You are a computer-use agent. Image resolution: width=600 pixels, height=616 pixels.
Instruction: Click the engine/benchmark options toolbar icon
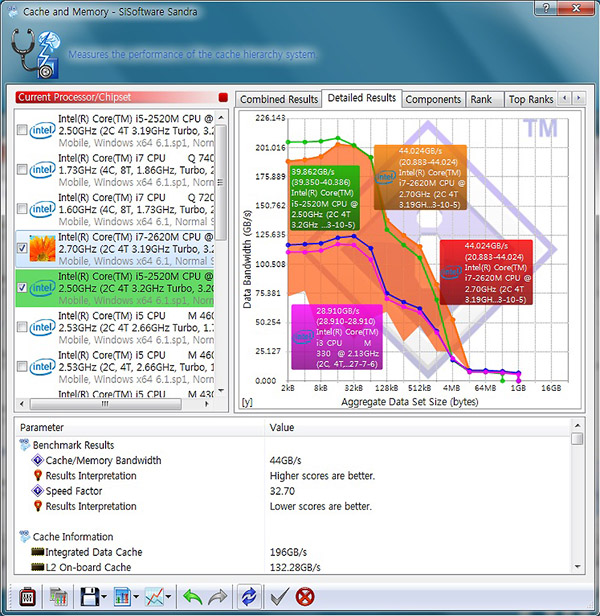(28, 597)
